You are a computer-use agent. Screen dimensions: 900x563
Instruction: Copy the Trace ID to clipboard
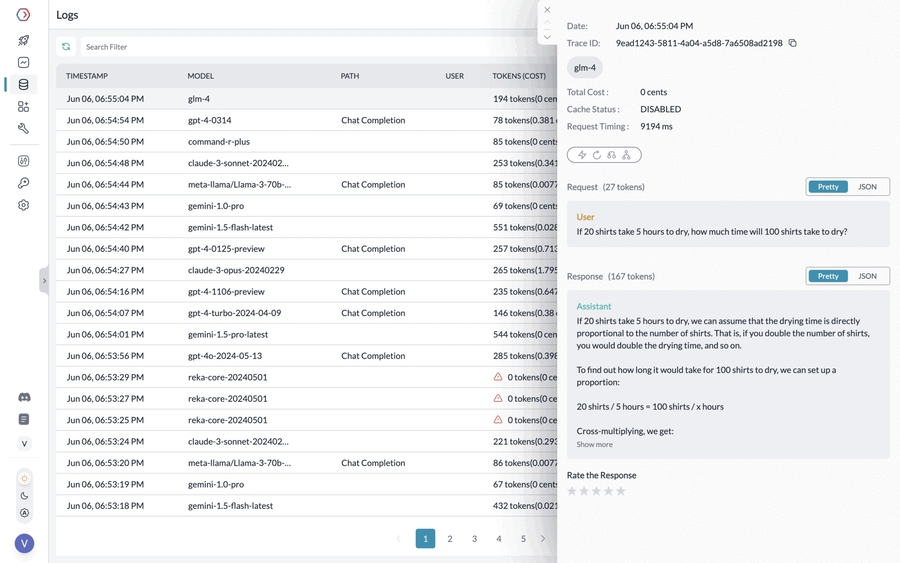[793, 43]
